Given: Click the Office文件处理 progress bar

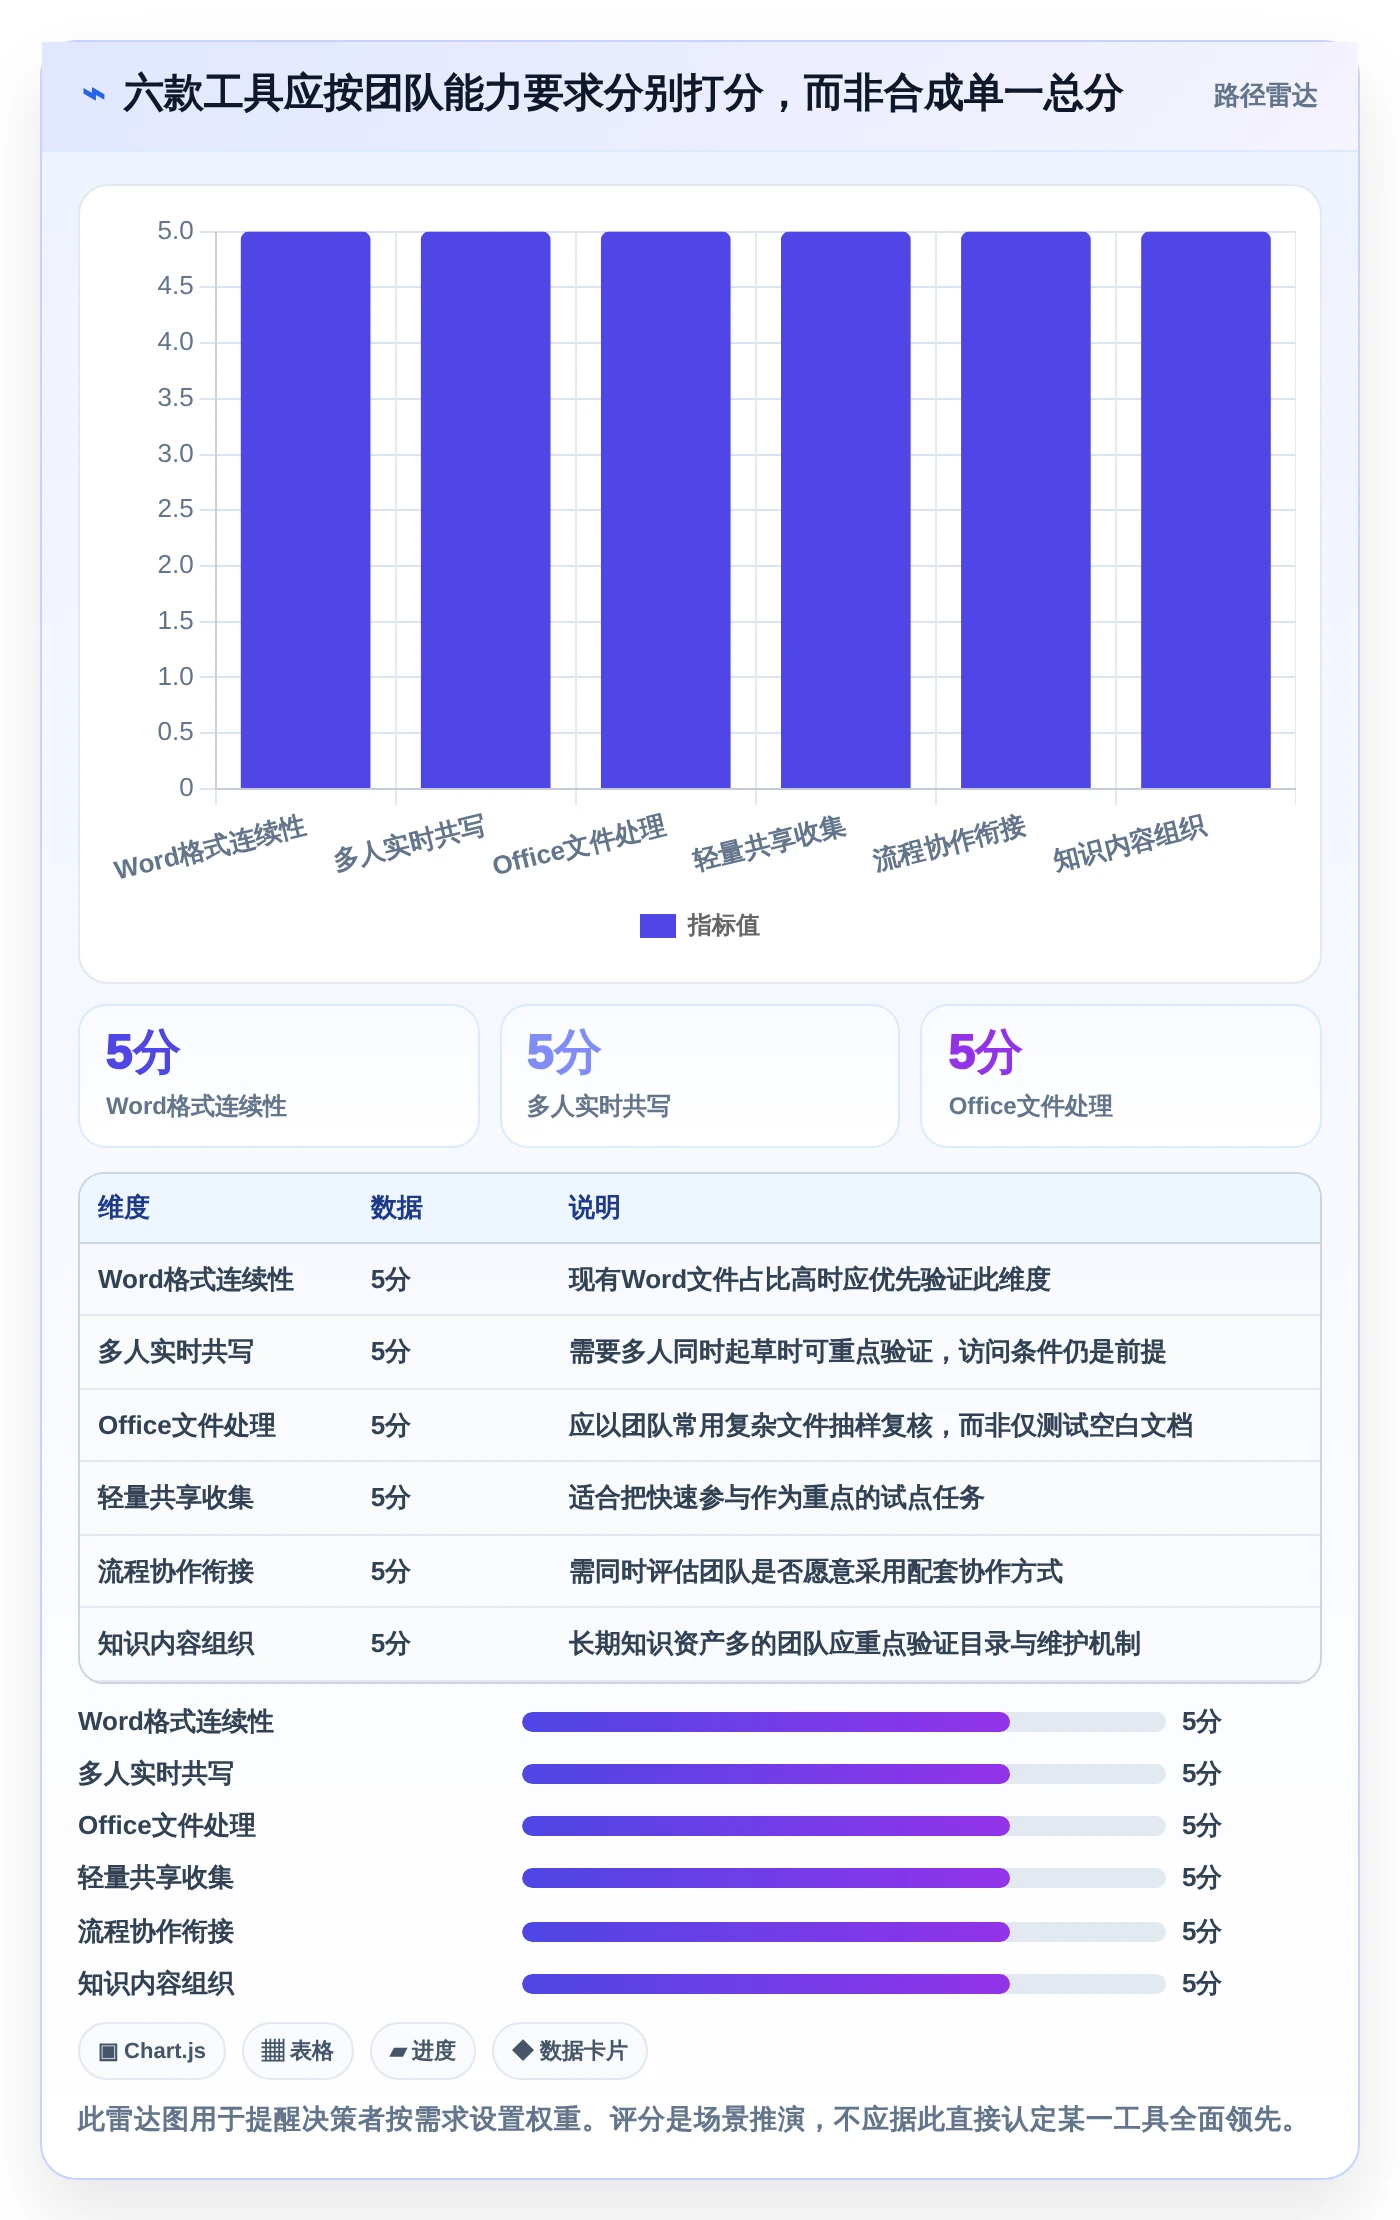Looking at the screenshot, I should coord(843,1826).
